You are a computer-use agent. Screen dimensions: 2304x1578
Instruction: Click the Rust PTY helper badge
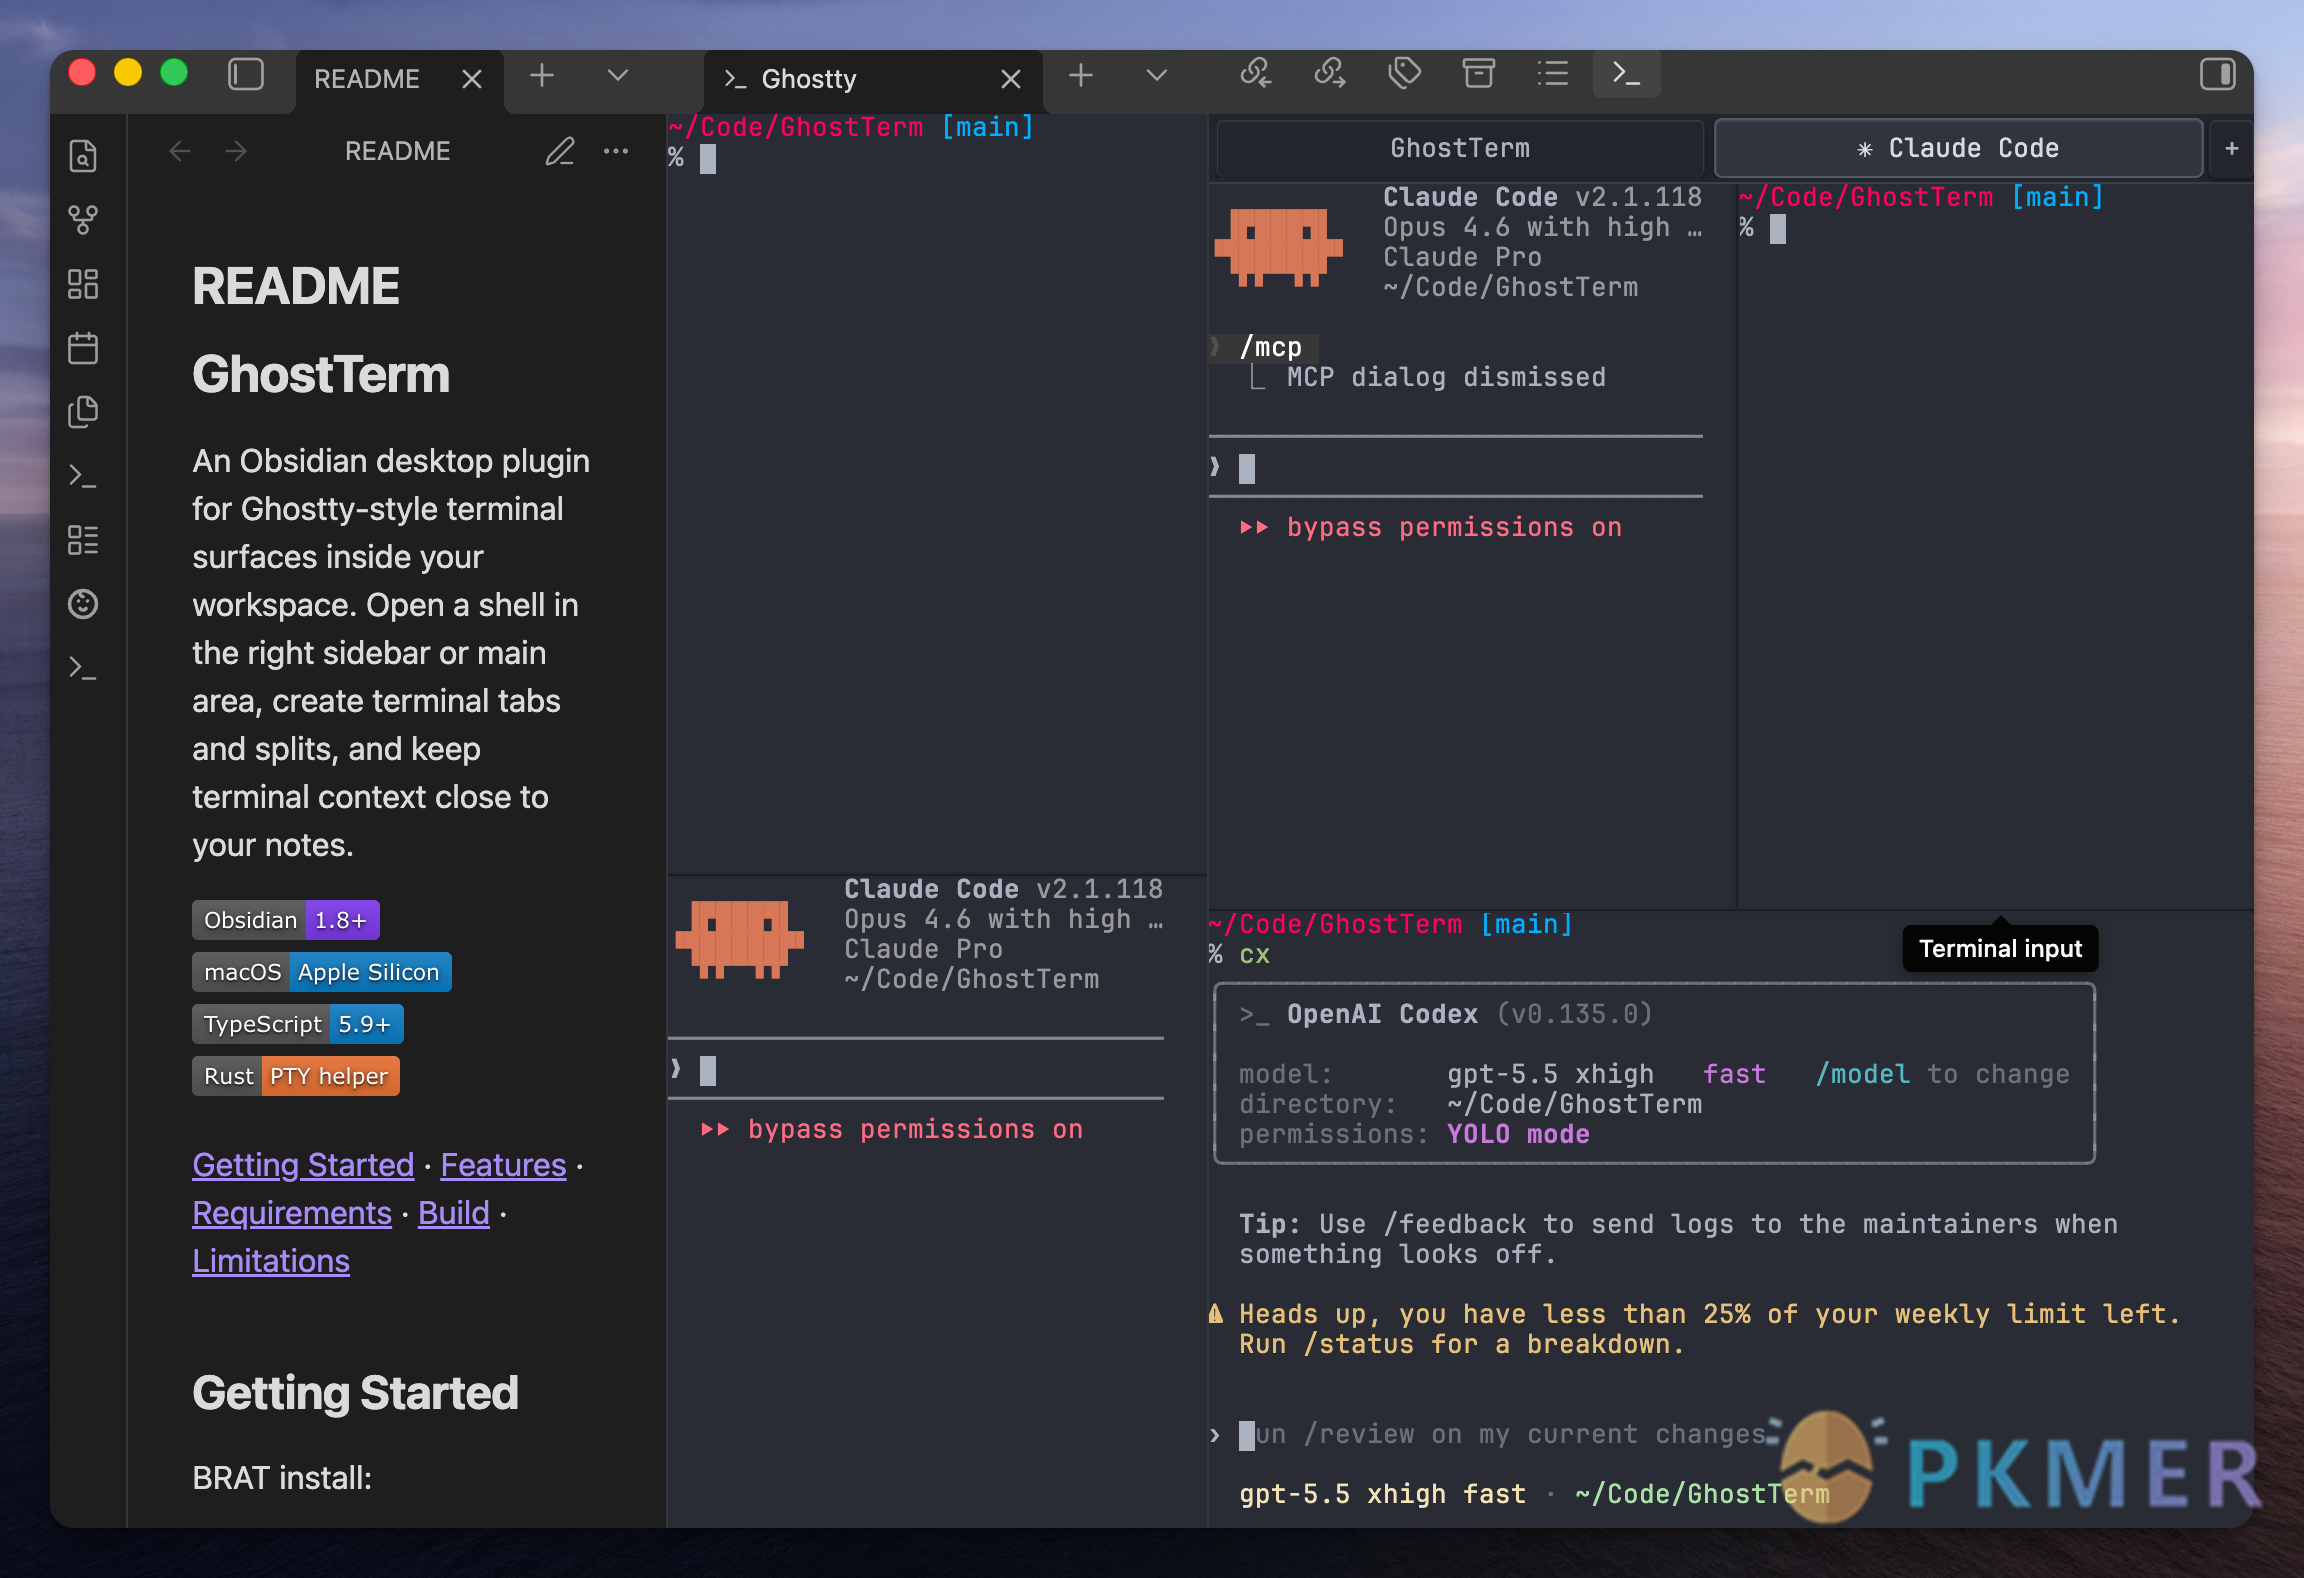click(x=296, y=1076)
